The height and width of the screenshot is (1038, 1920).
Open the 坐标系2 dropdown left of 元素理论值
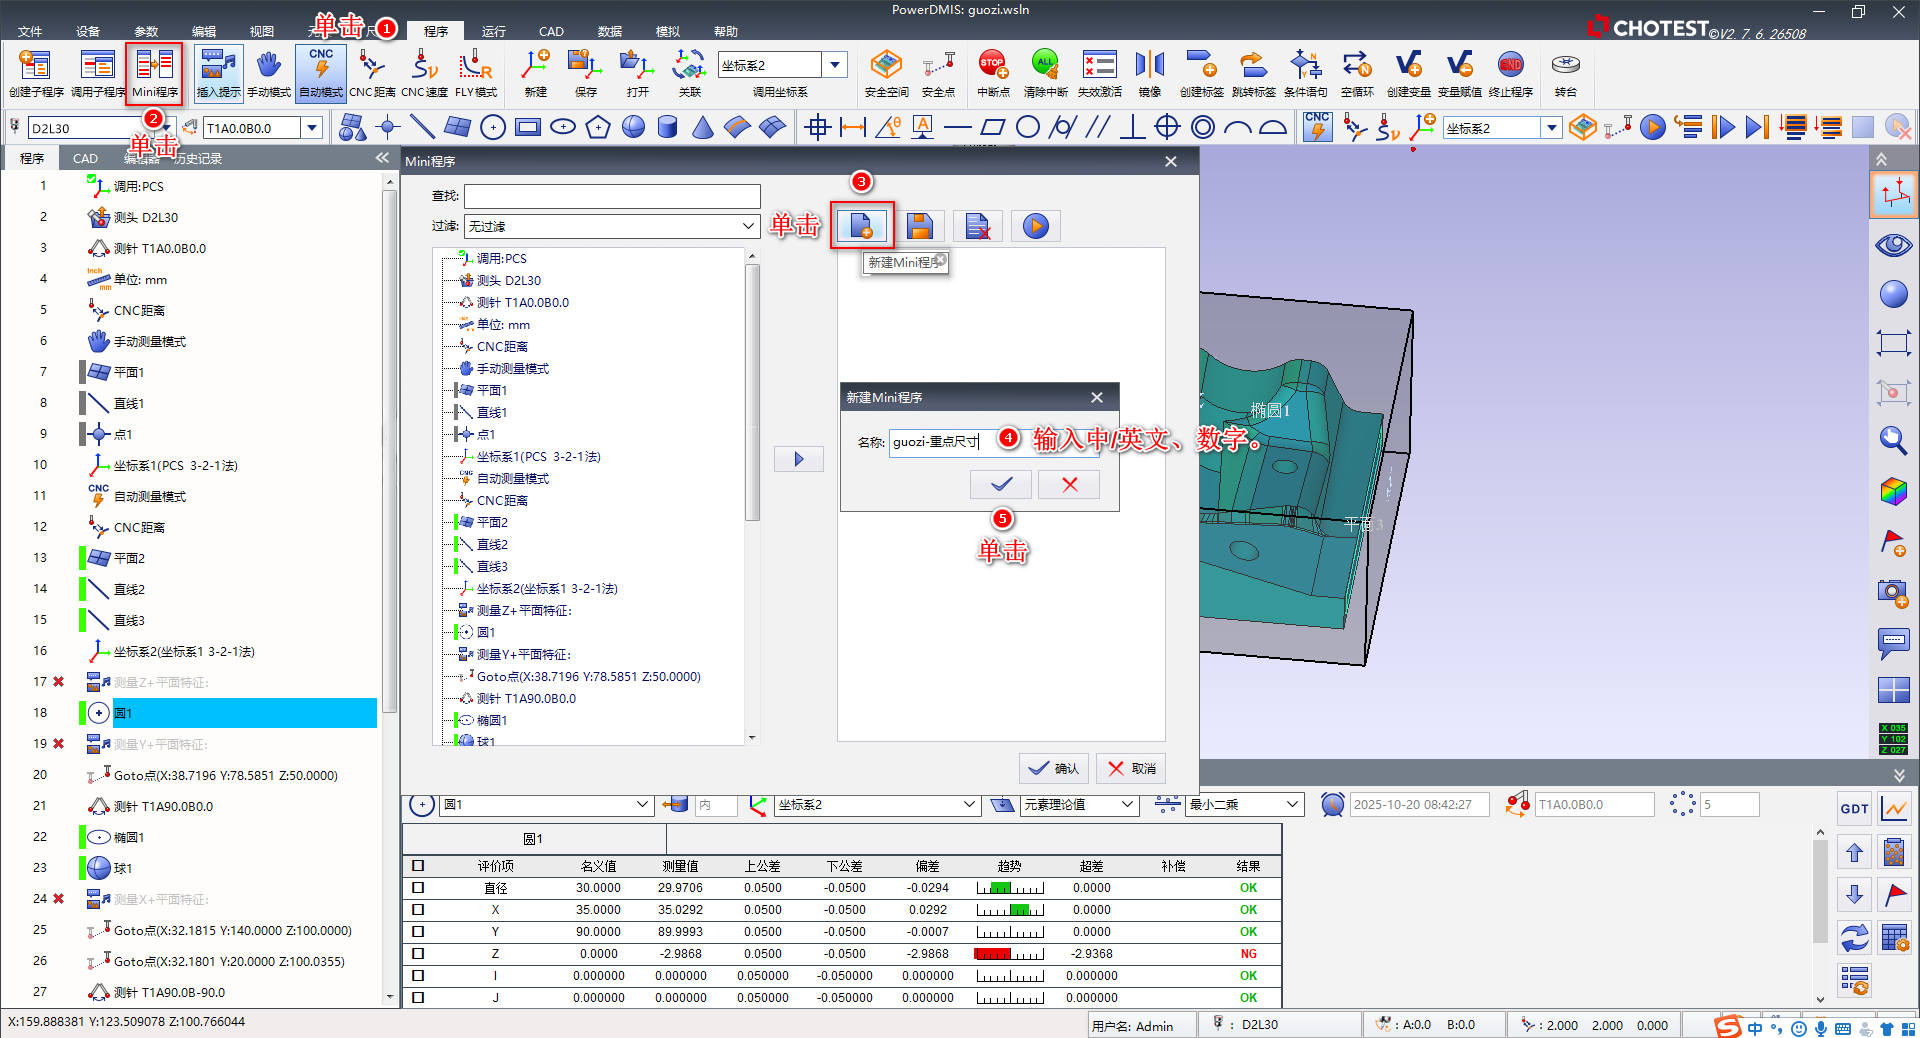(877, 805)
